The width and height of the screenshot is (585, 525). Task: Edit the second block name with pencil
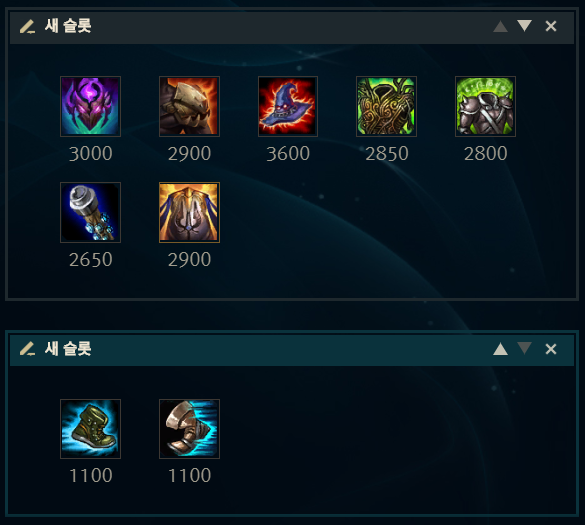coord(27,349)
